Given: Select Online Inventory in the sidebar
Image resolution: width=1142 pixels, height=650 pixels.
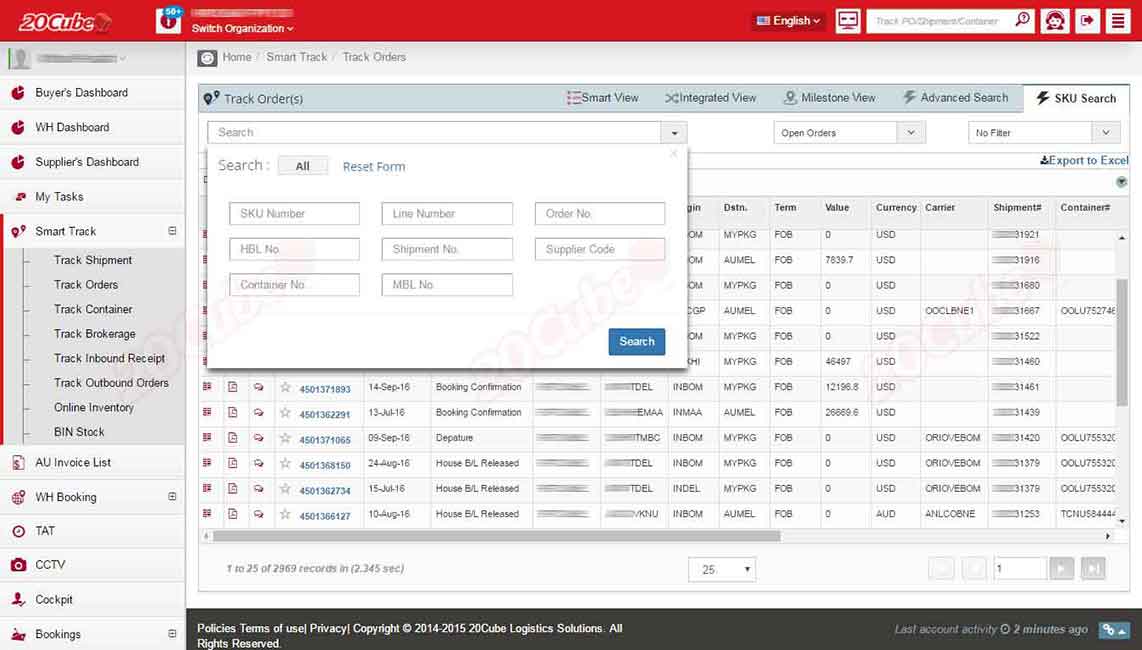Looking at the screenshot, I should (94, 407).
